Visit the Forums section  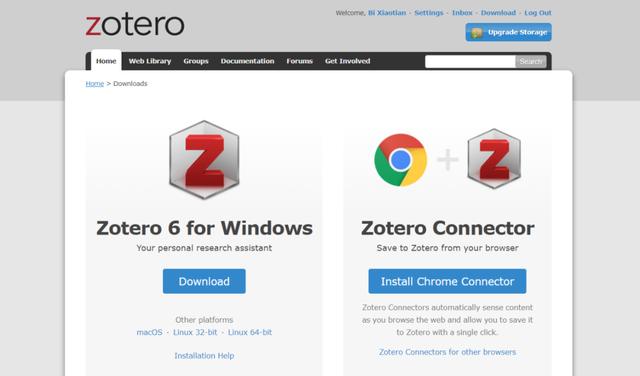click(299, 61)
